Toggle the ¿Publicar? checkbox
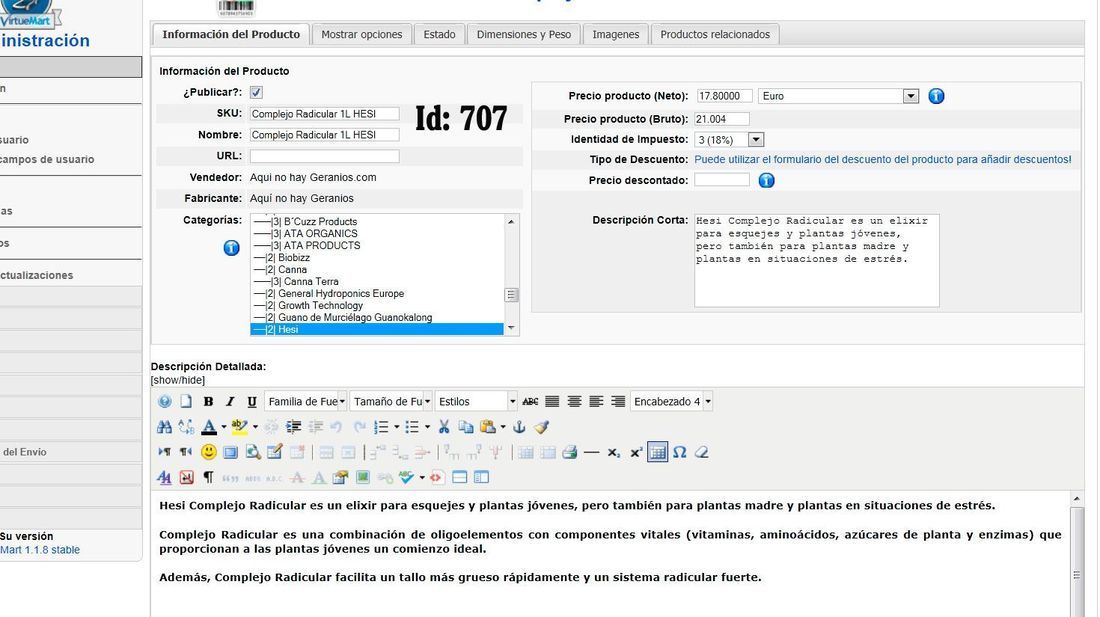Viewport: 1100px width, 617px height. (x=256, y=92)
